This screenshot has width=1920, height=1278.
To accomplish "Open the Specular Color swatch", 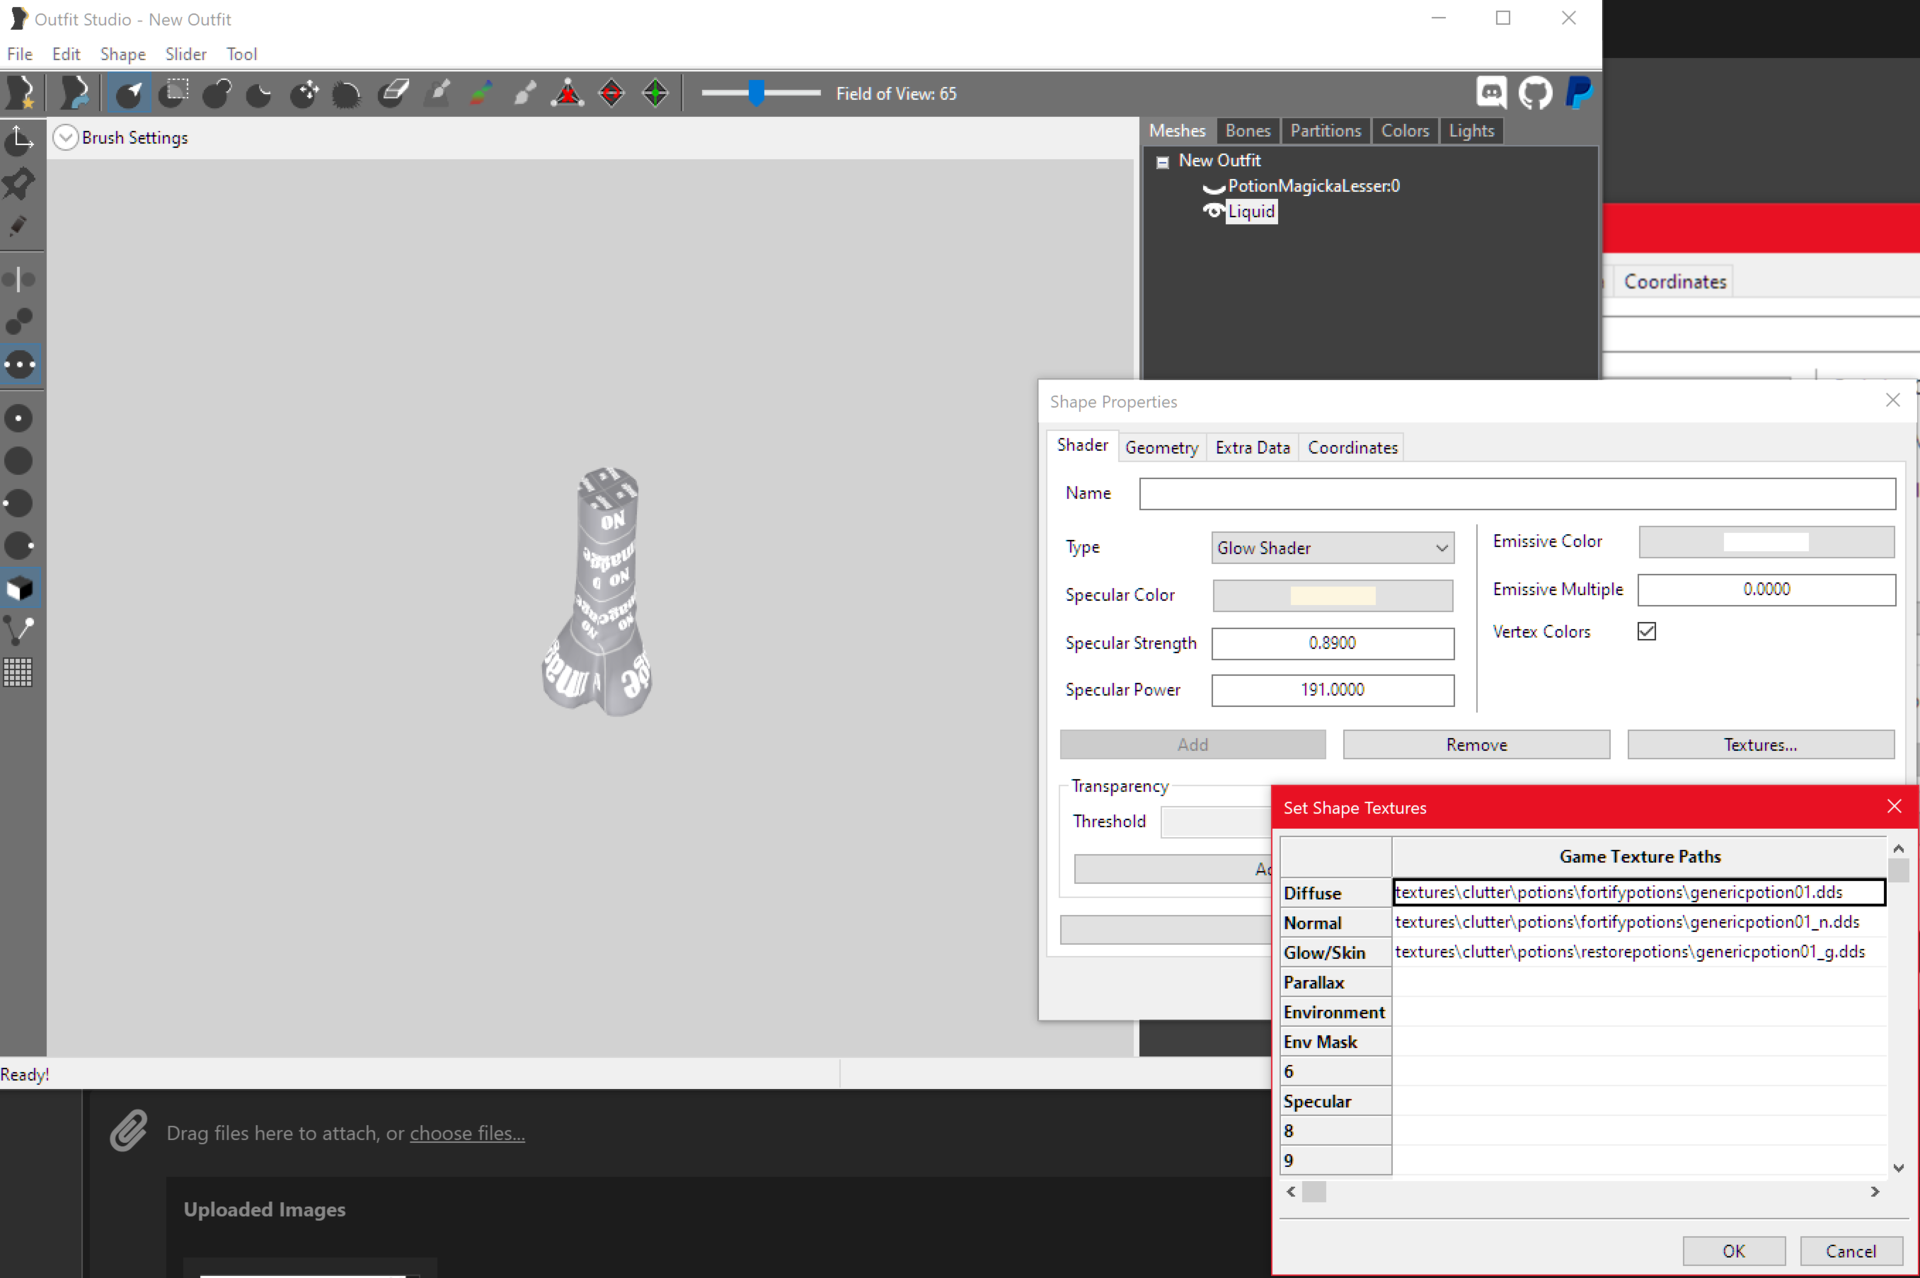I will [1332, 596].
